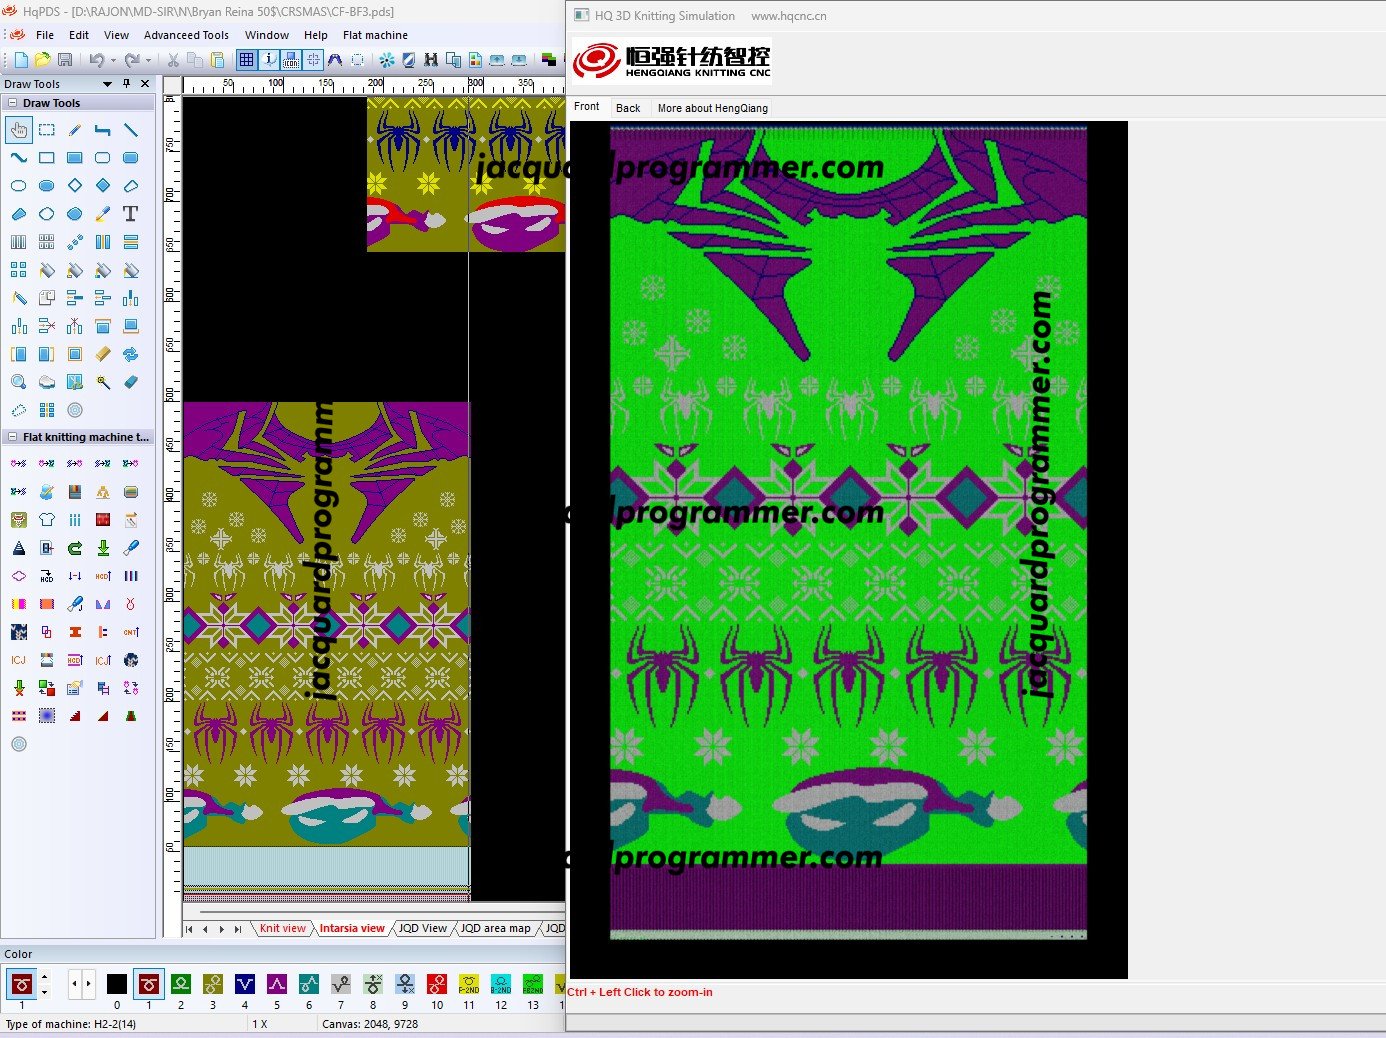Collapse the Draw Tools section

pos(12,103)
